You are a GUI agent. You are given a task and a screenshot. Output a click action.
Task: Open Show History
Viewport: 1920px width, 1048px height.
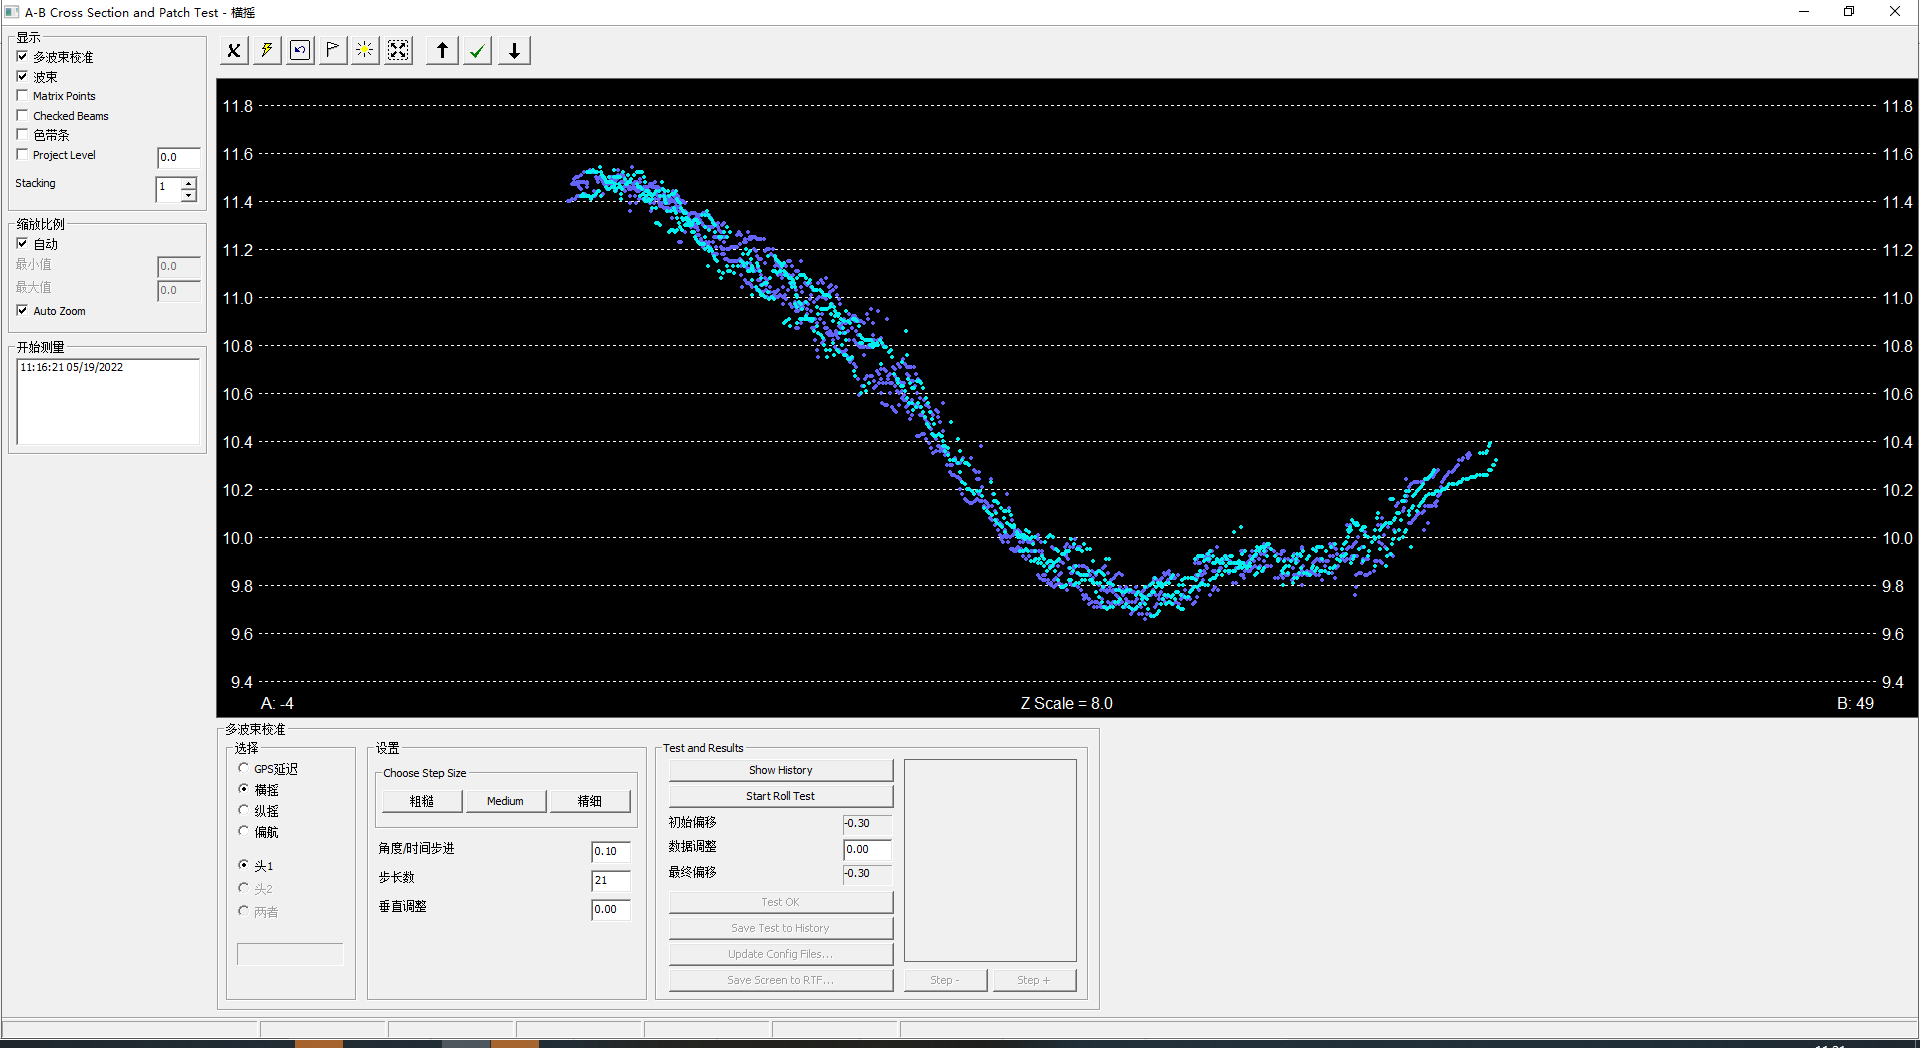pos(780,770)
